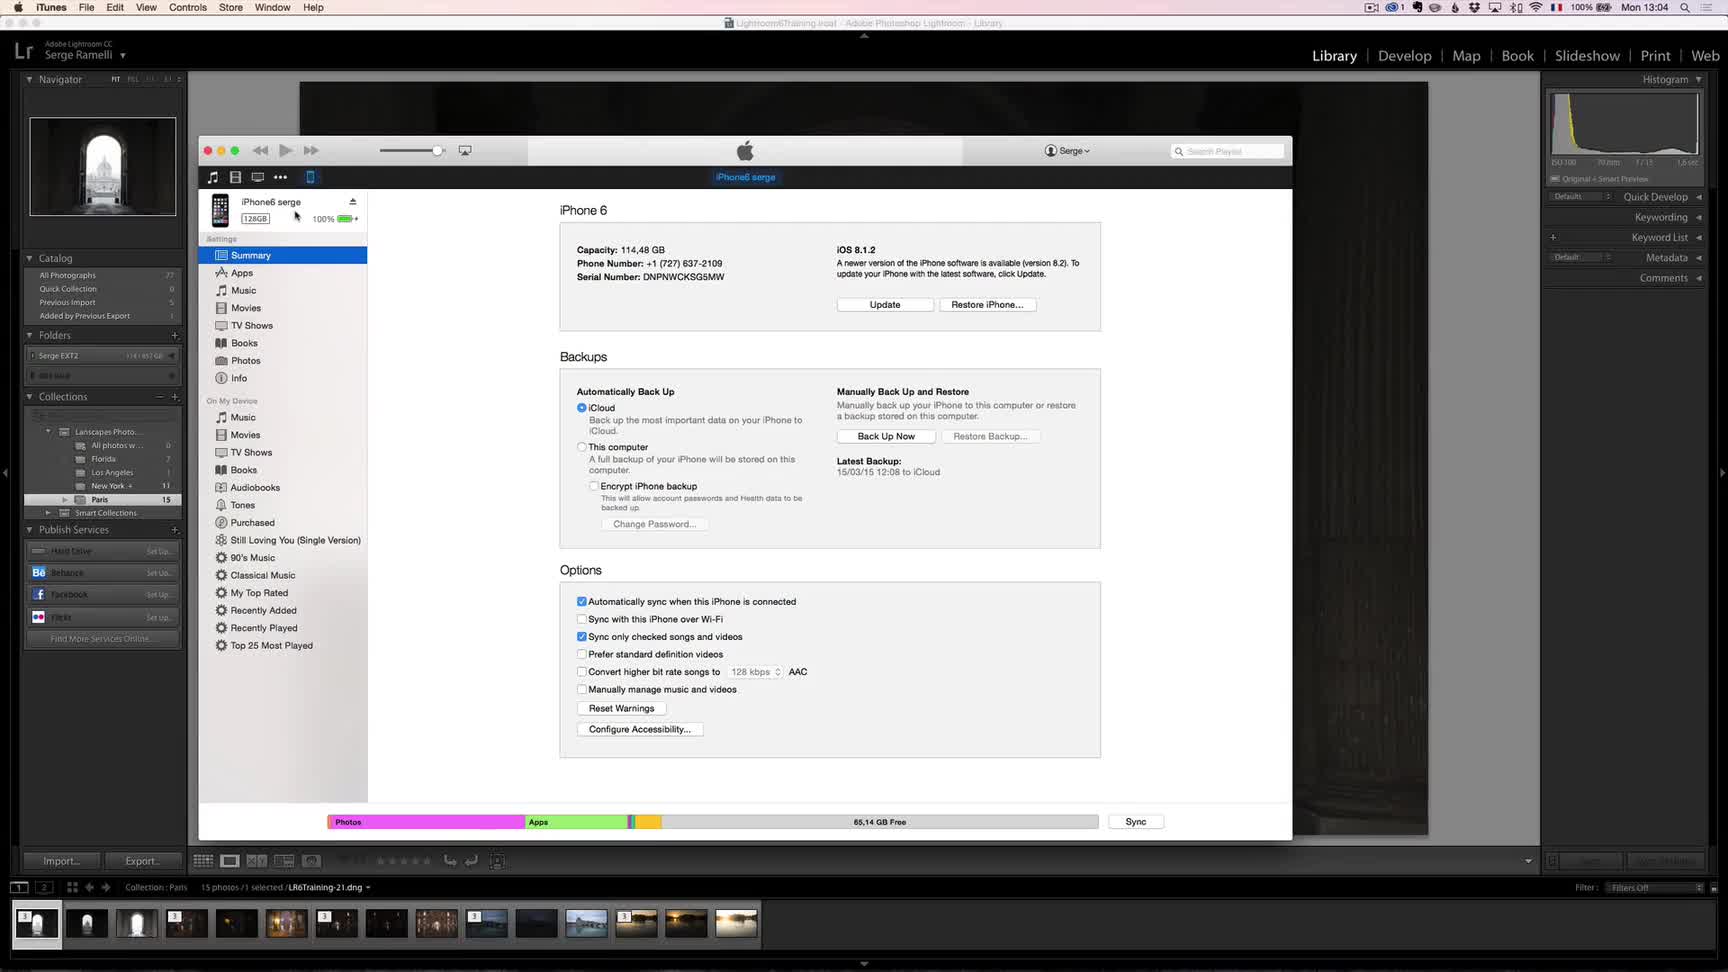
Task: Open the TV Shows monitor icon in iTunes toolbar
Action: 257,177
